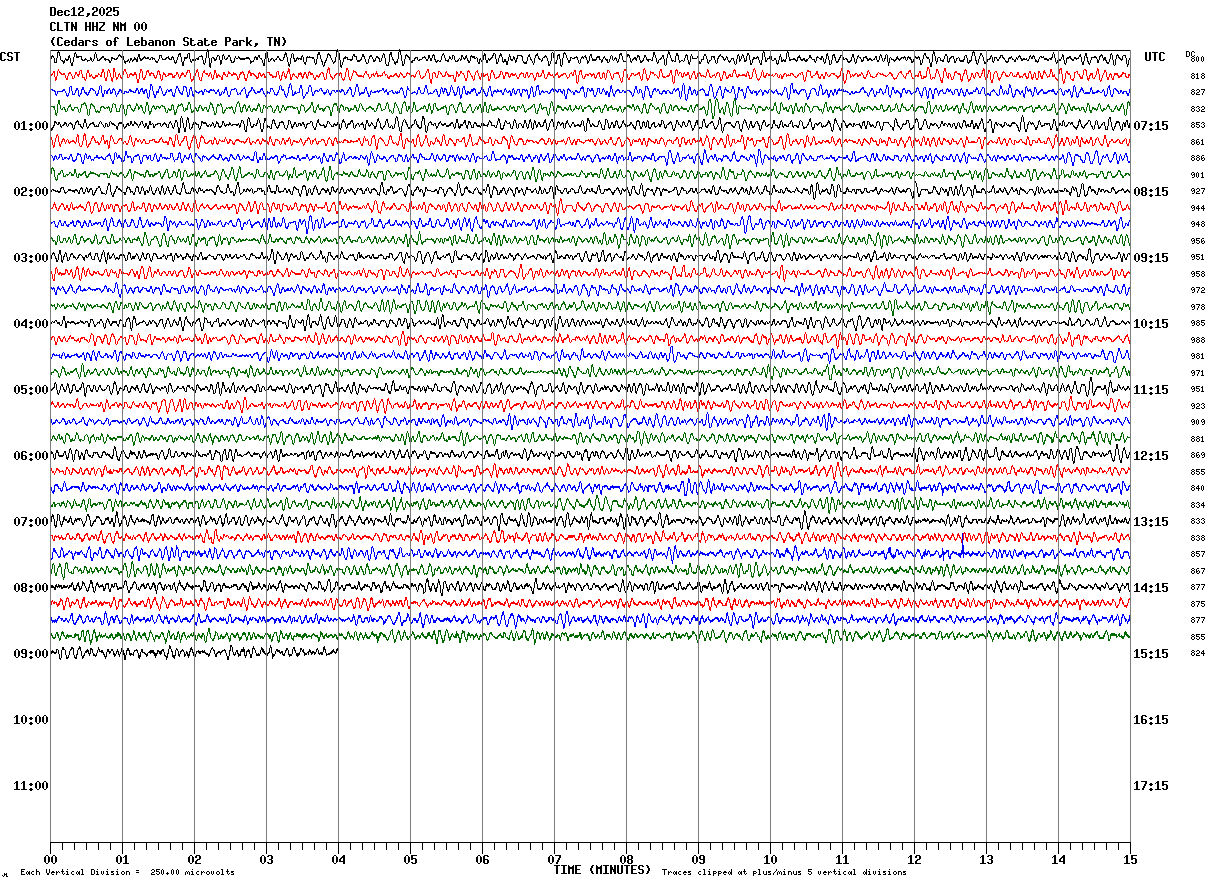Click the "TIME (MINUTES)" axis title

602,870
